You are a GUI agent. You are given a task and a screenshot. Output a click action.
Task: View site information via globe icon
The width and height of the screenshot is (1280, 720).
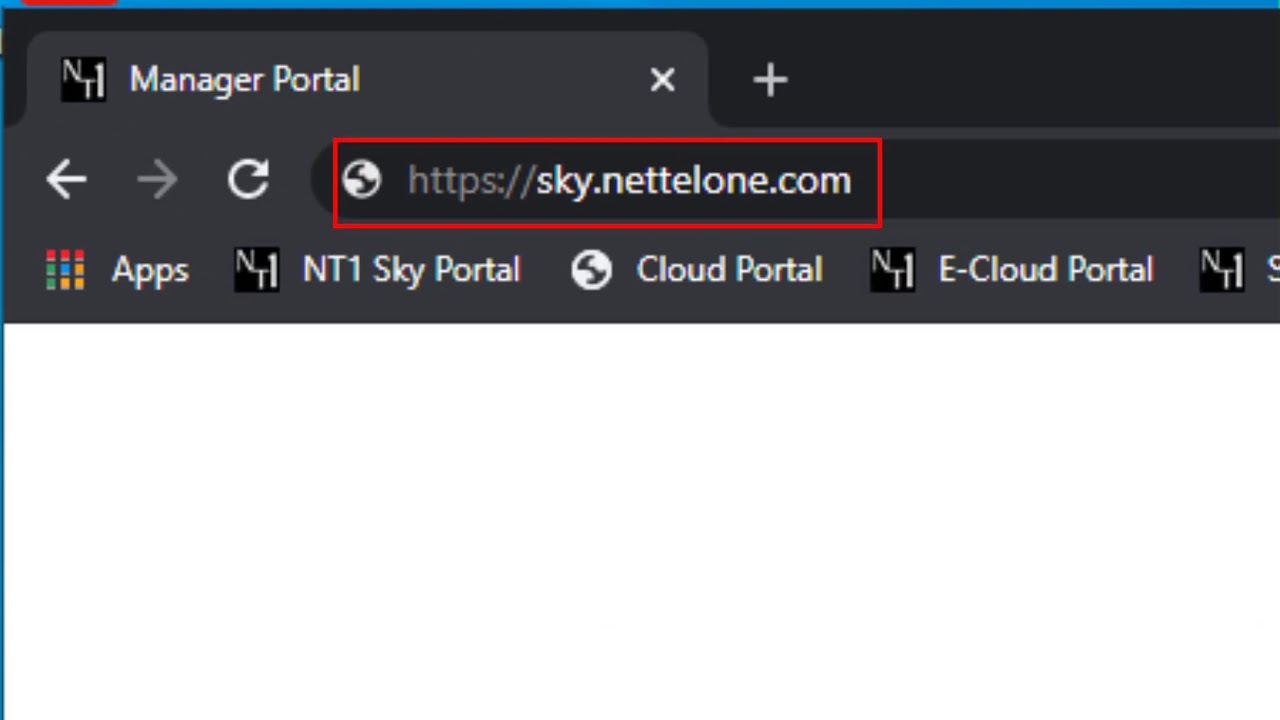[361, 180]
